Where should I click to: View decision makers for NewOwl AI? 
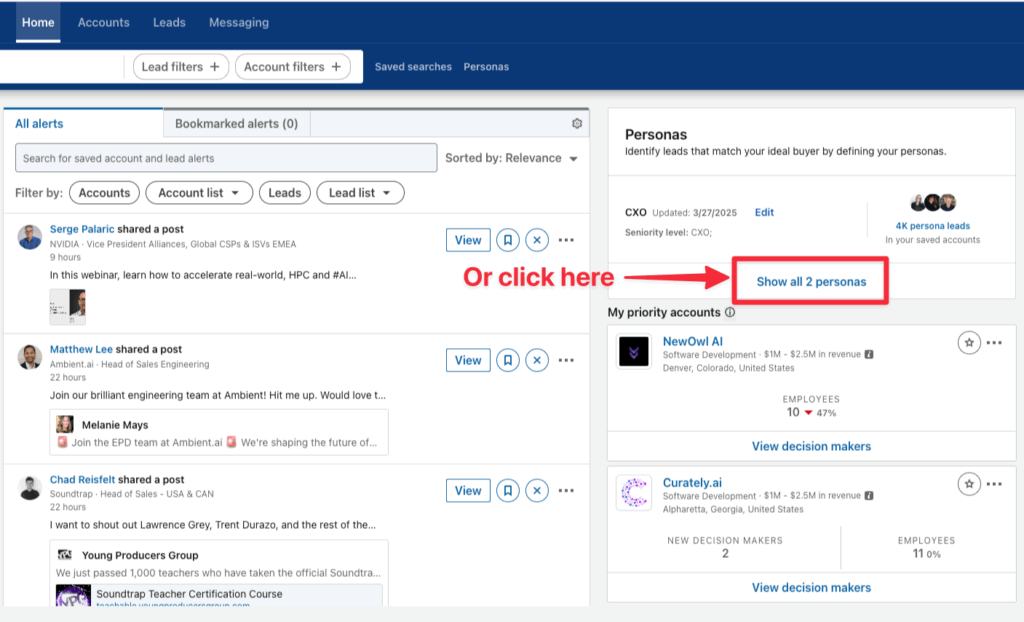811,446
